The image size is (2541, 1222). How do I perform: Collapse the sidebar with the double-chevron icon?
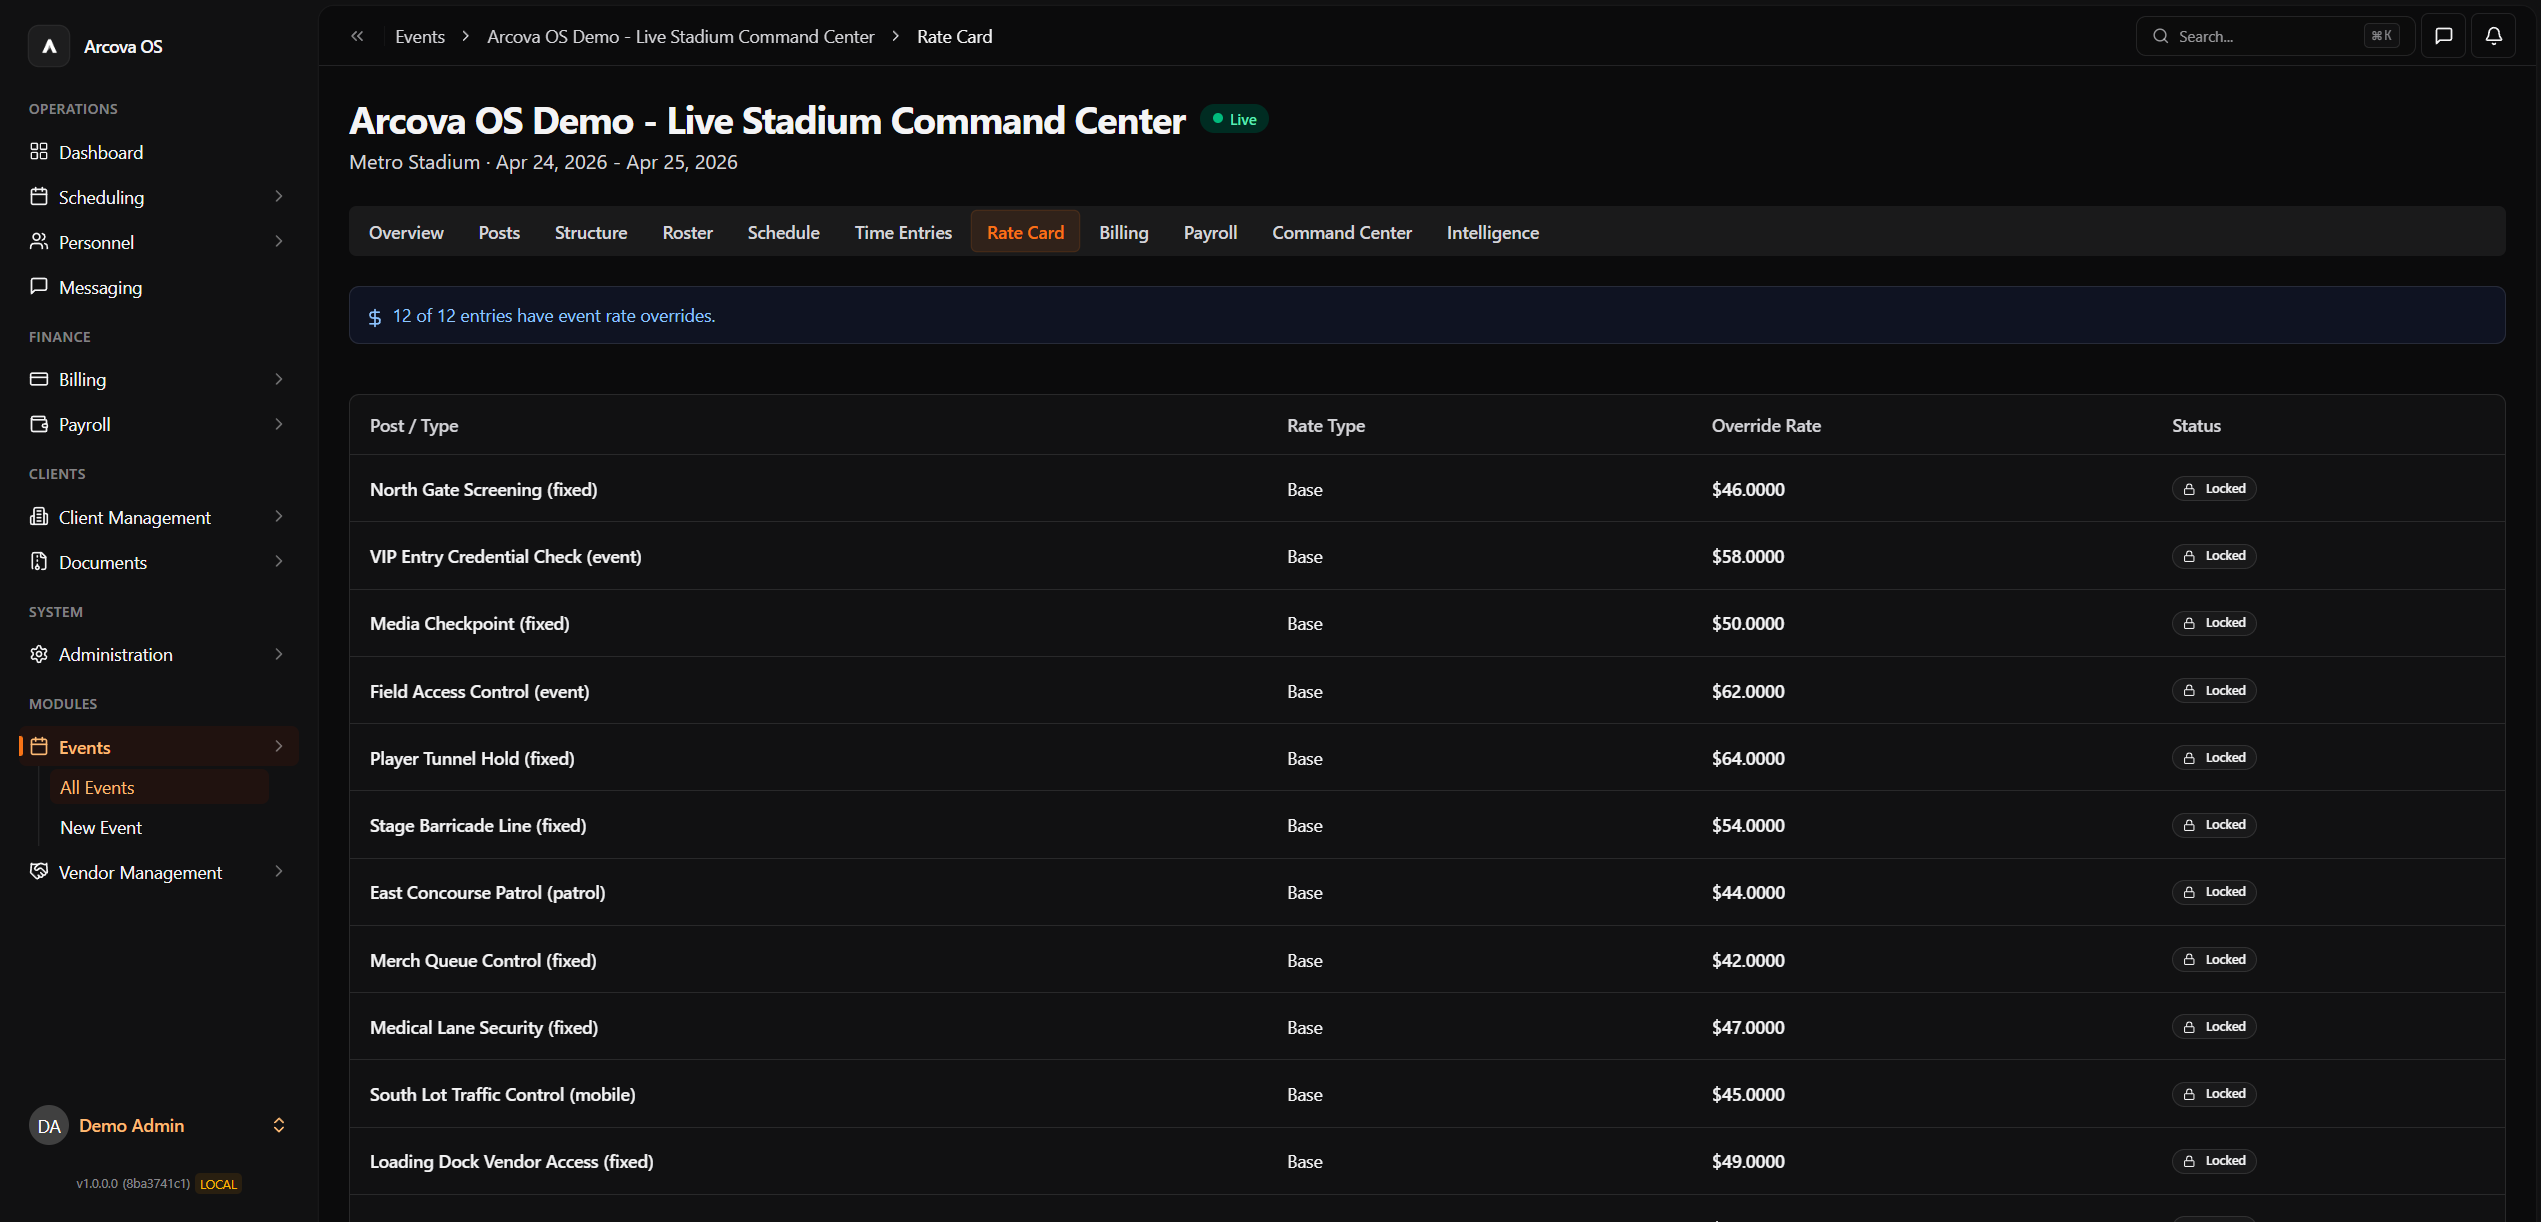coord(357,36)
